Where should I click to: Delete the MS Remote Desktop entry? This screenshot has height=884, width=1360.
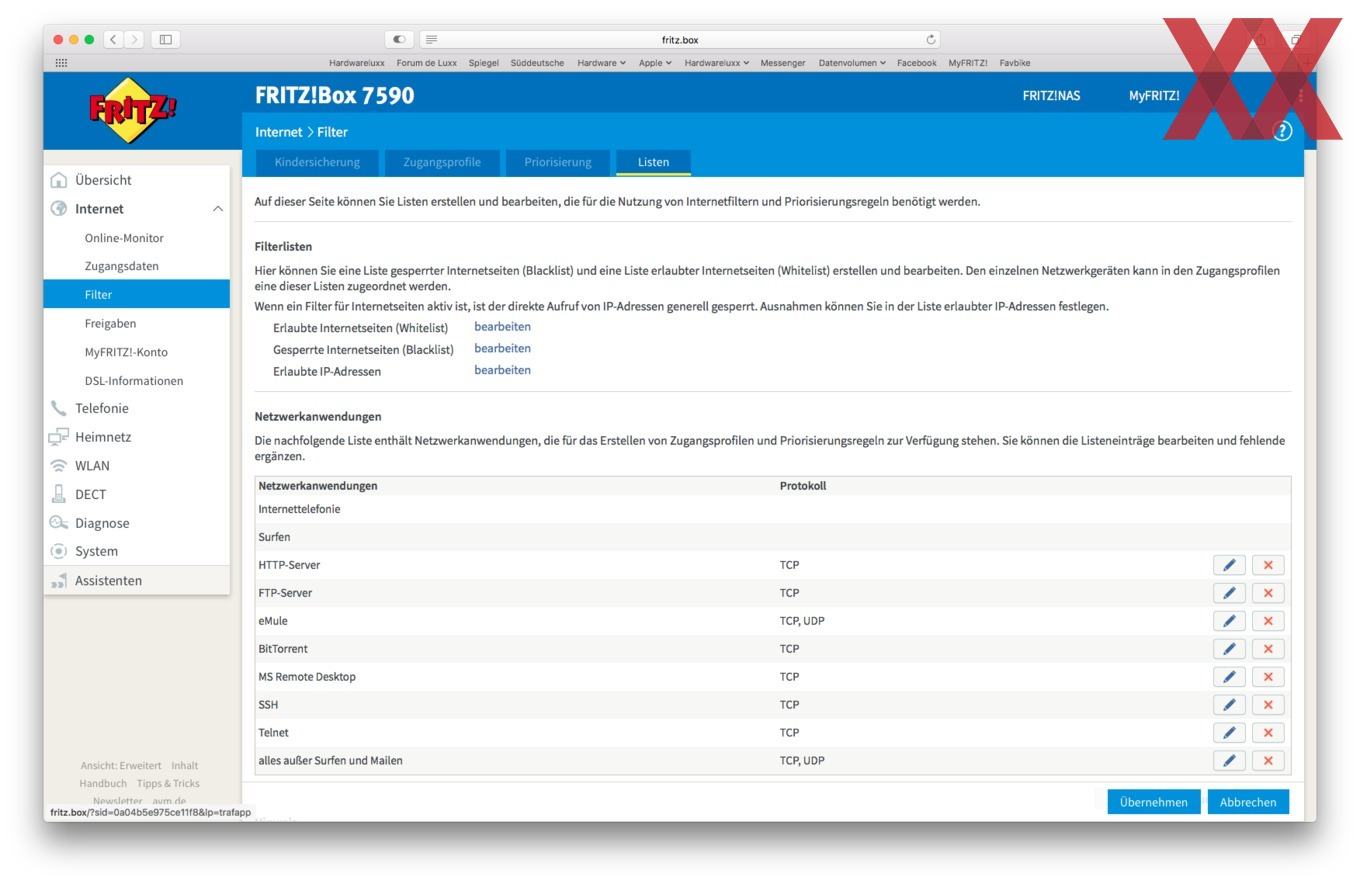[x=1268, y=677]
